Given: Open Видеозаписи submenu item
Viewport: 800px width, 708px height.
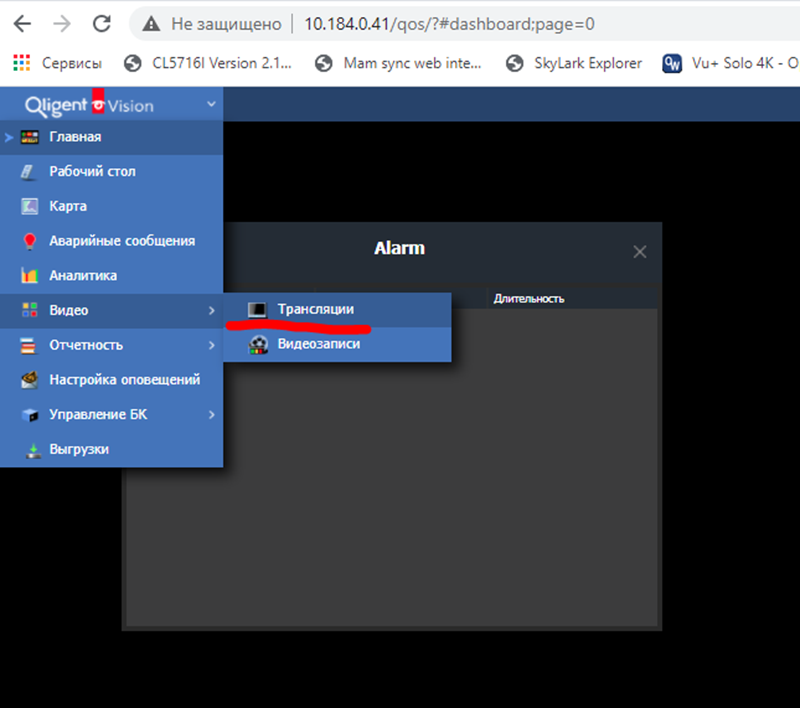Looking at the screenshot, I should 337,344.
